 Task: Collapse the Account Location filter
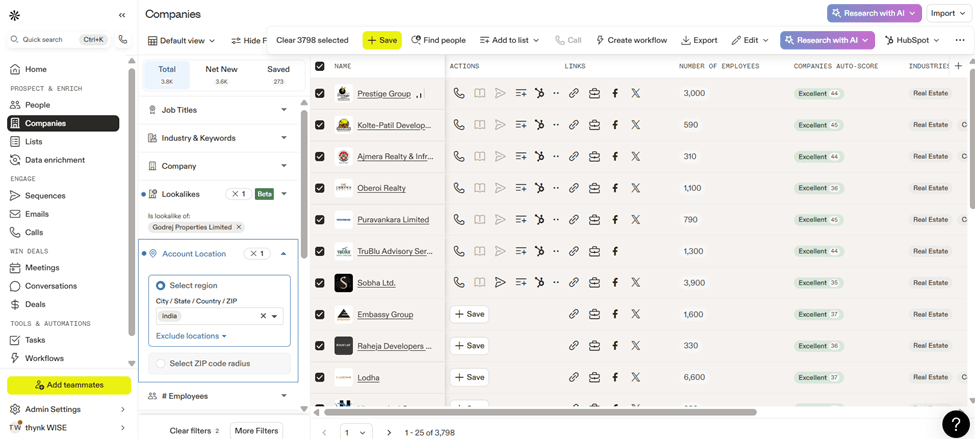click(284, 254)
